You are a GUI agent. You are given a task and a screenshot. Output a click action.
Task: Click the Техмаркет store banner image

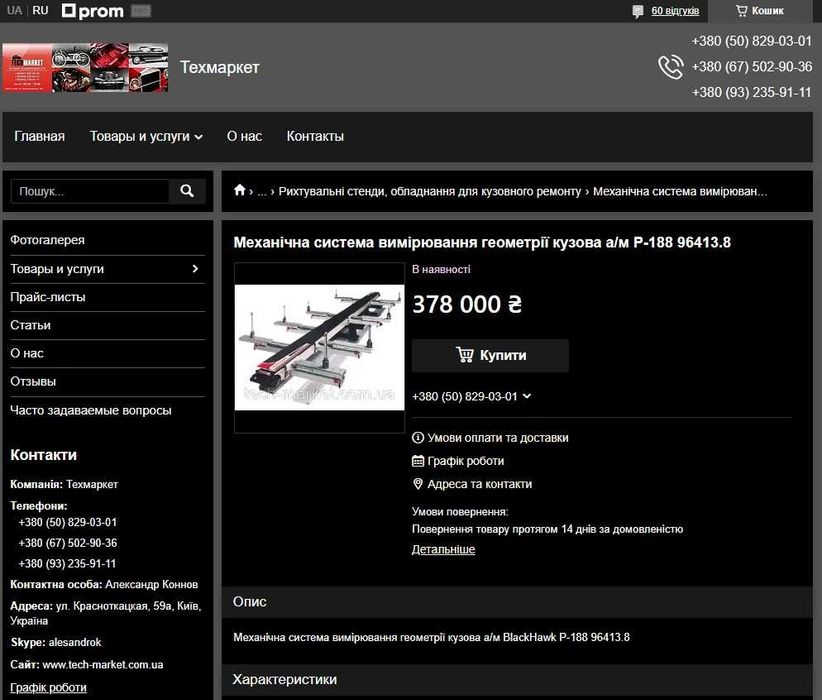[85, 68]
